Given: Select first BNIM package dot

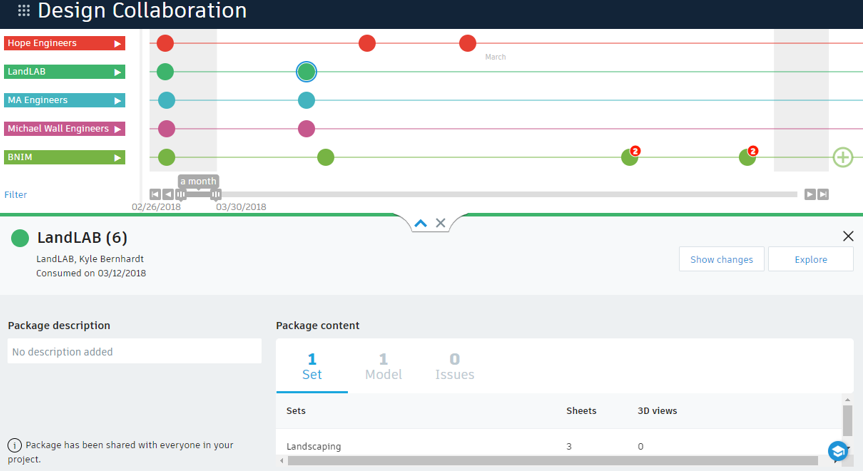Looking at the screenshot, I should tap(166, 157).
